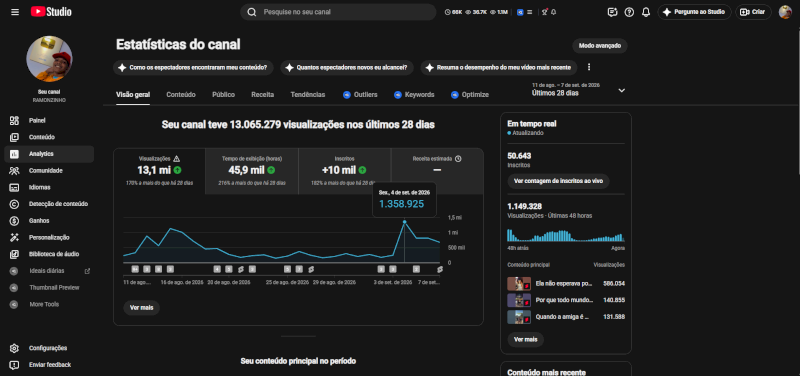Click Ver contagem de inscritos ao vivo

pos(558,181)
